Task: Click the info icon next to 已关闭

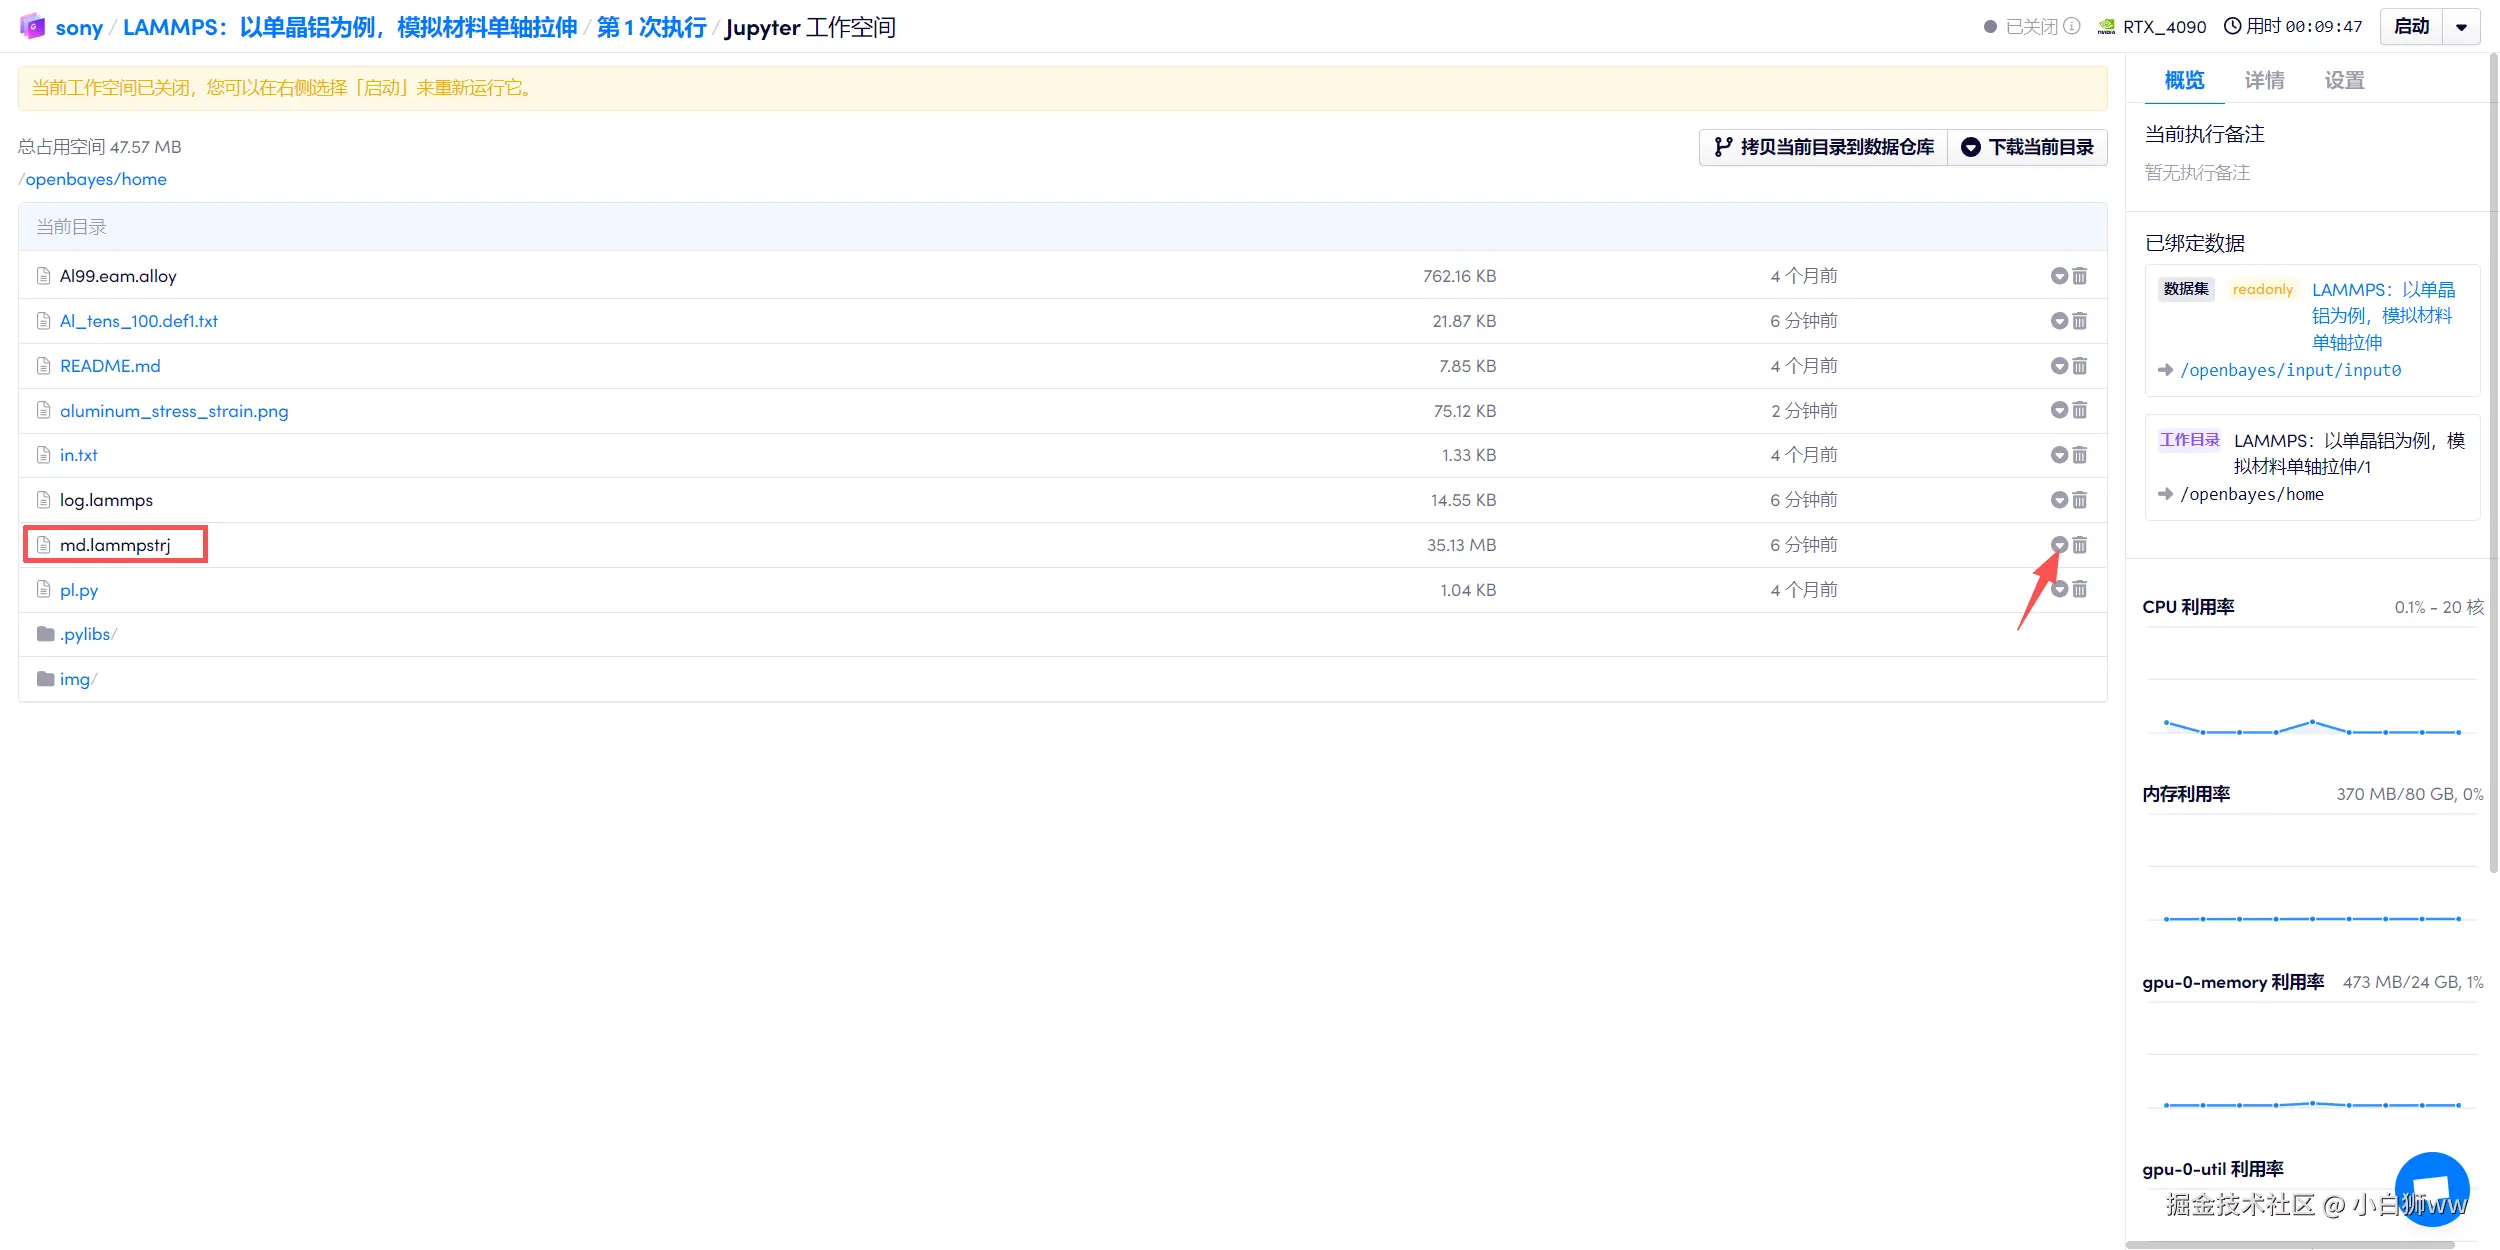Action: click(2072, 27)
